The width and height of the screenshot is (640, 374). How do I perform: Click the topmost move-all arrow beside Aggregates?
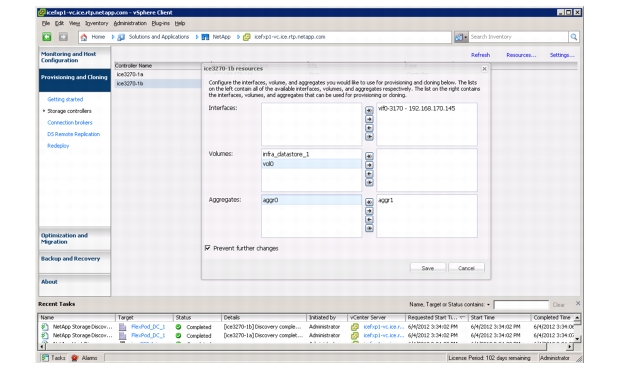[x=369, y=202]
